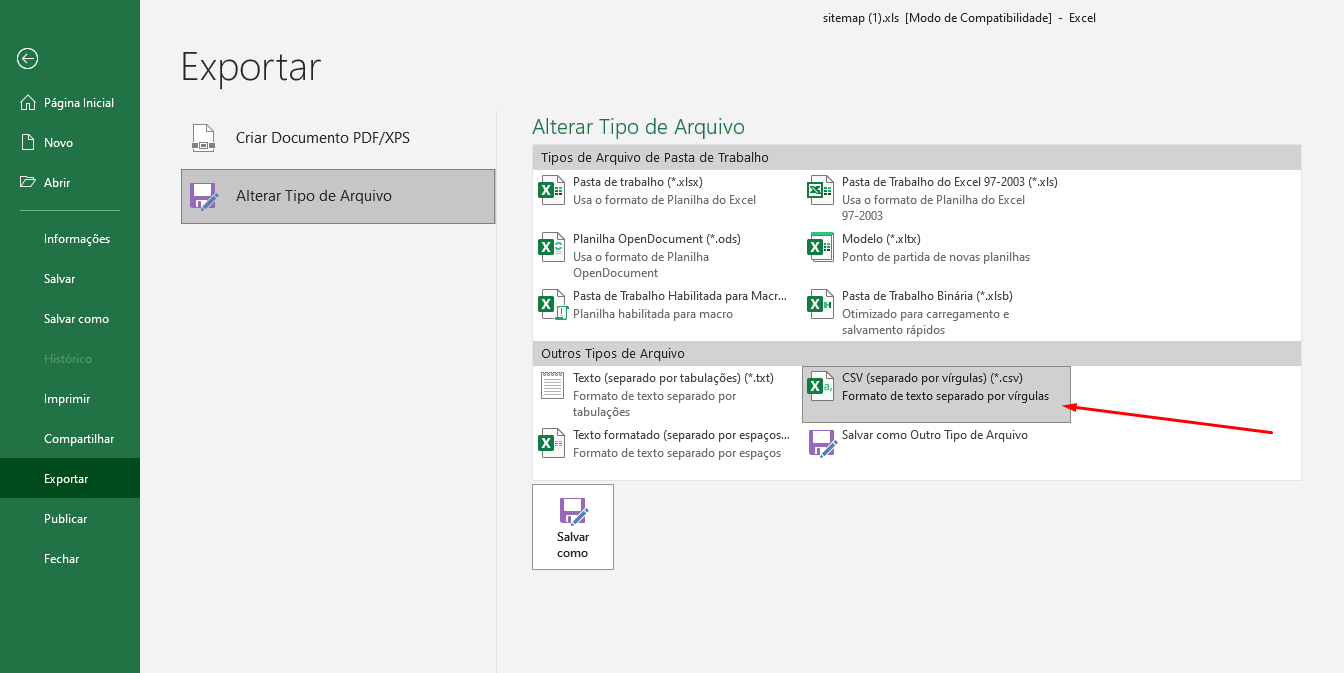Image resolution: width=1344 pixels, height=673 pixels.
Task: Click the Pasta de Trabalho Binária icon
Action: click(x=820, y=304)
